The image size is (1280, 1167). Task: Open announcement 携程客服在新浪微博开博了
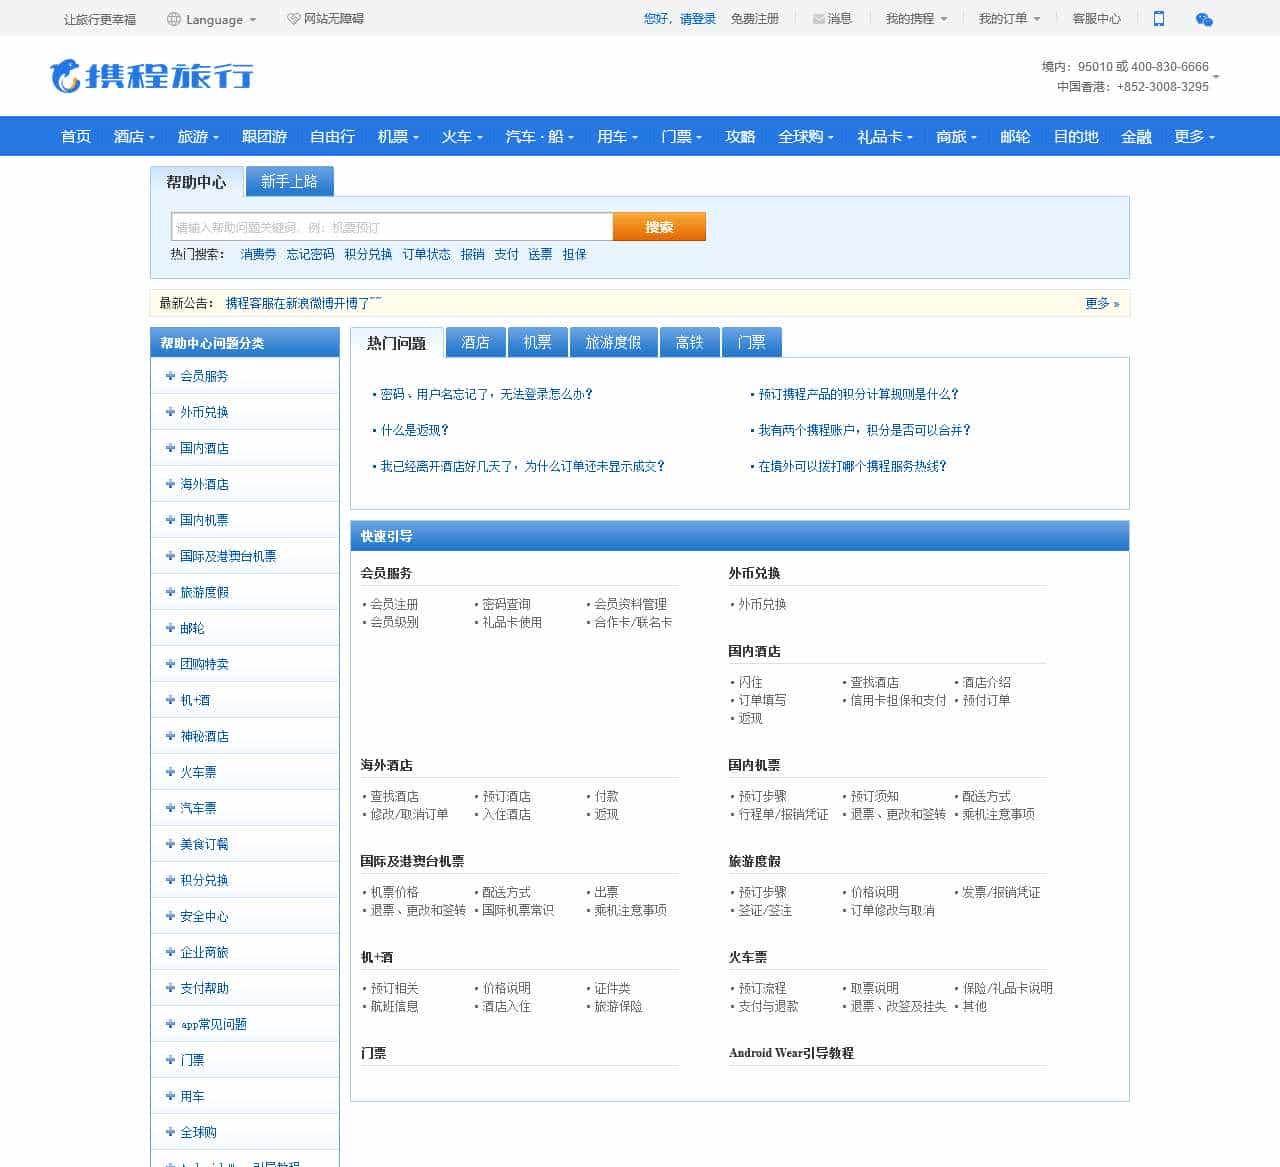[x=303, y=303]
